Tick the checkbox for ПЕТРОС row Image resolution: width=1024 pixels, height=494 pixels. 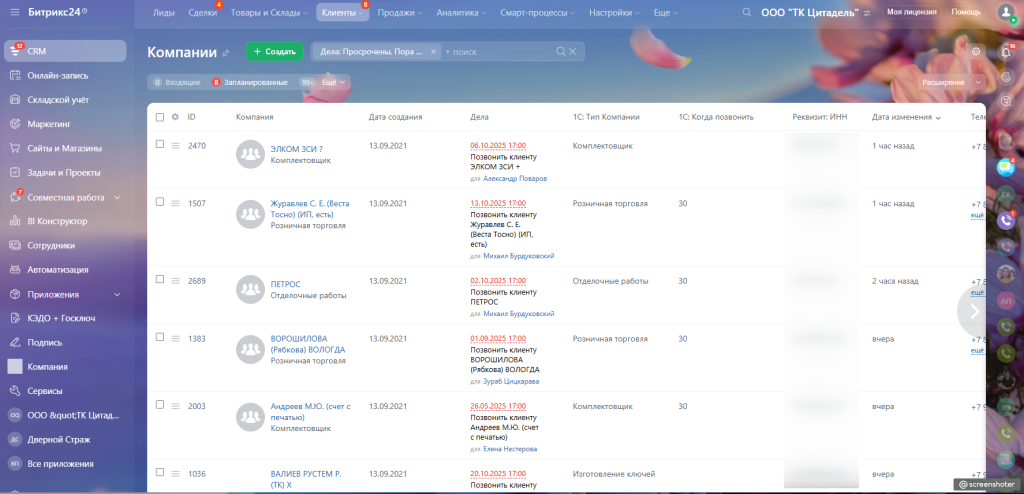point(160,280)
